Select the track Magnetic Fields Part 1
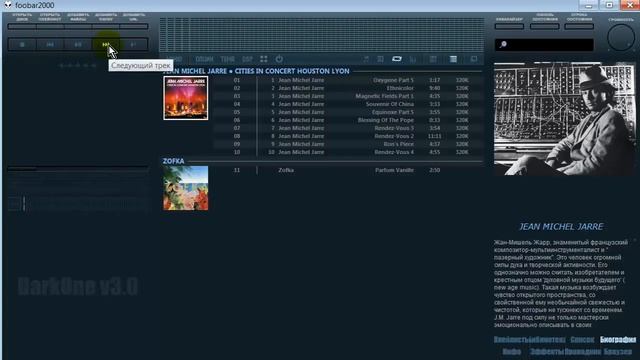 coord(347,96)
